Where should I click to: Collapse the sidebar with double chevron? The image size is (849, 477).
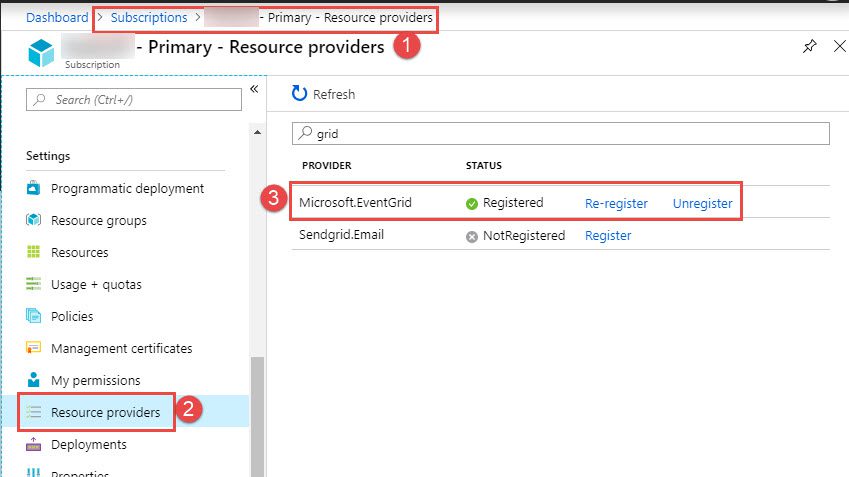(x=254, y=89)
